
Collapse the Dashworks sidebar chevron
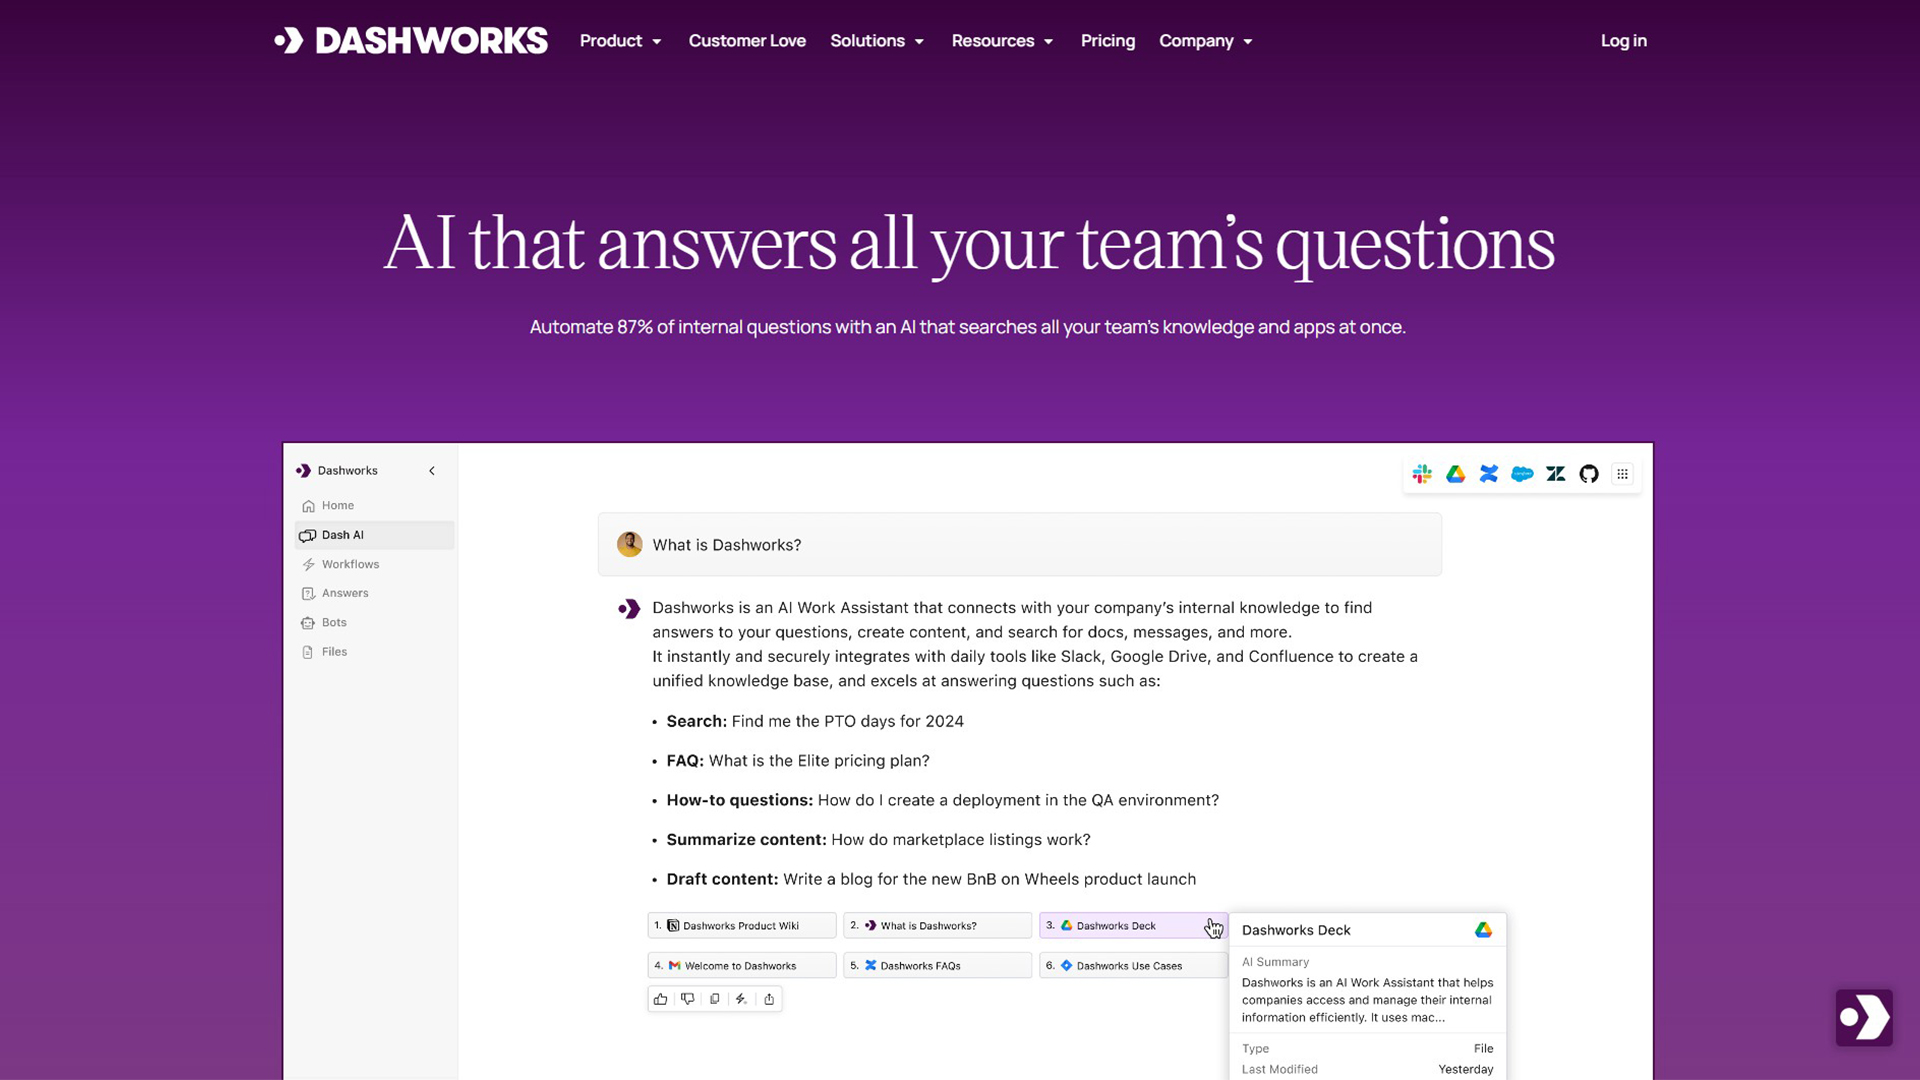pos(432,471)
